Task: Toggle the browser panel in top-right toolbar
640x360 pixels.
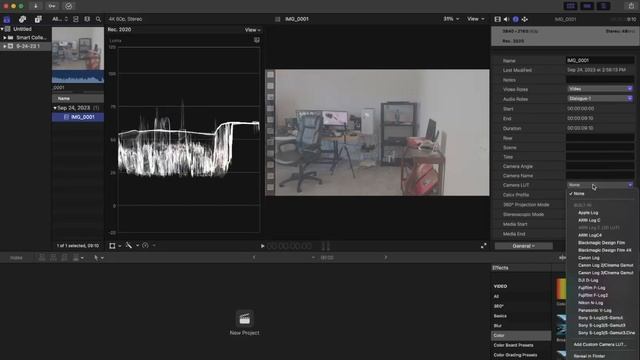Action: pyautogui.click(x=570, y=6)
